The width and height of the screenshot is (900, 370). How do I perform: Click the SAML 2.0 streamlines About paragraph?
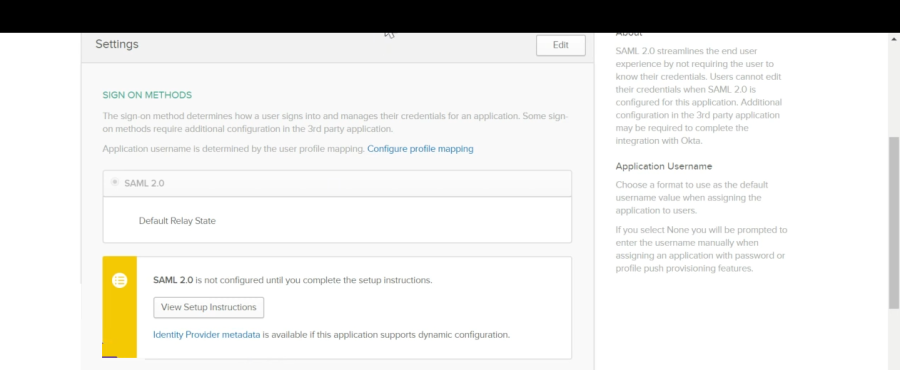(699, 95)
